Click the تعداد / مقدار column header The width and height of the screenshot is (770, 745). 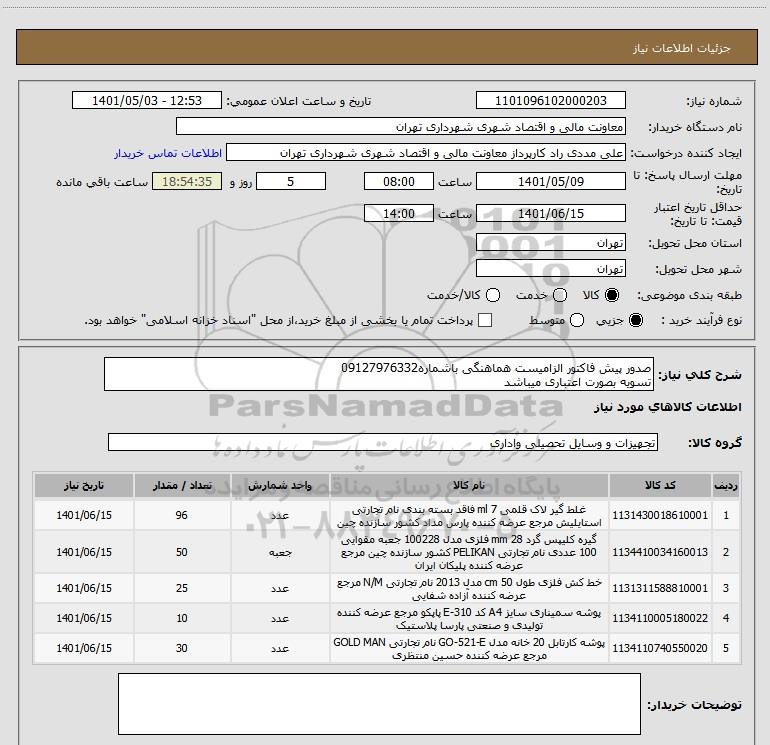coord(182,485)
